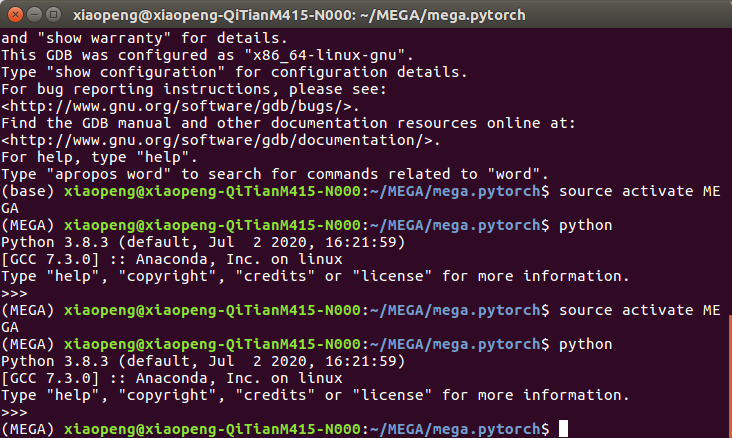This screenshot has height=438, width=732.
Task: Minimize the terminal window
Action: point(34,14)
